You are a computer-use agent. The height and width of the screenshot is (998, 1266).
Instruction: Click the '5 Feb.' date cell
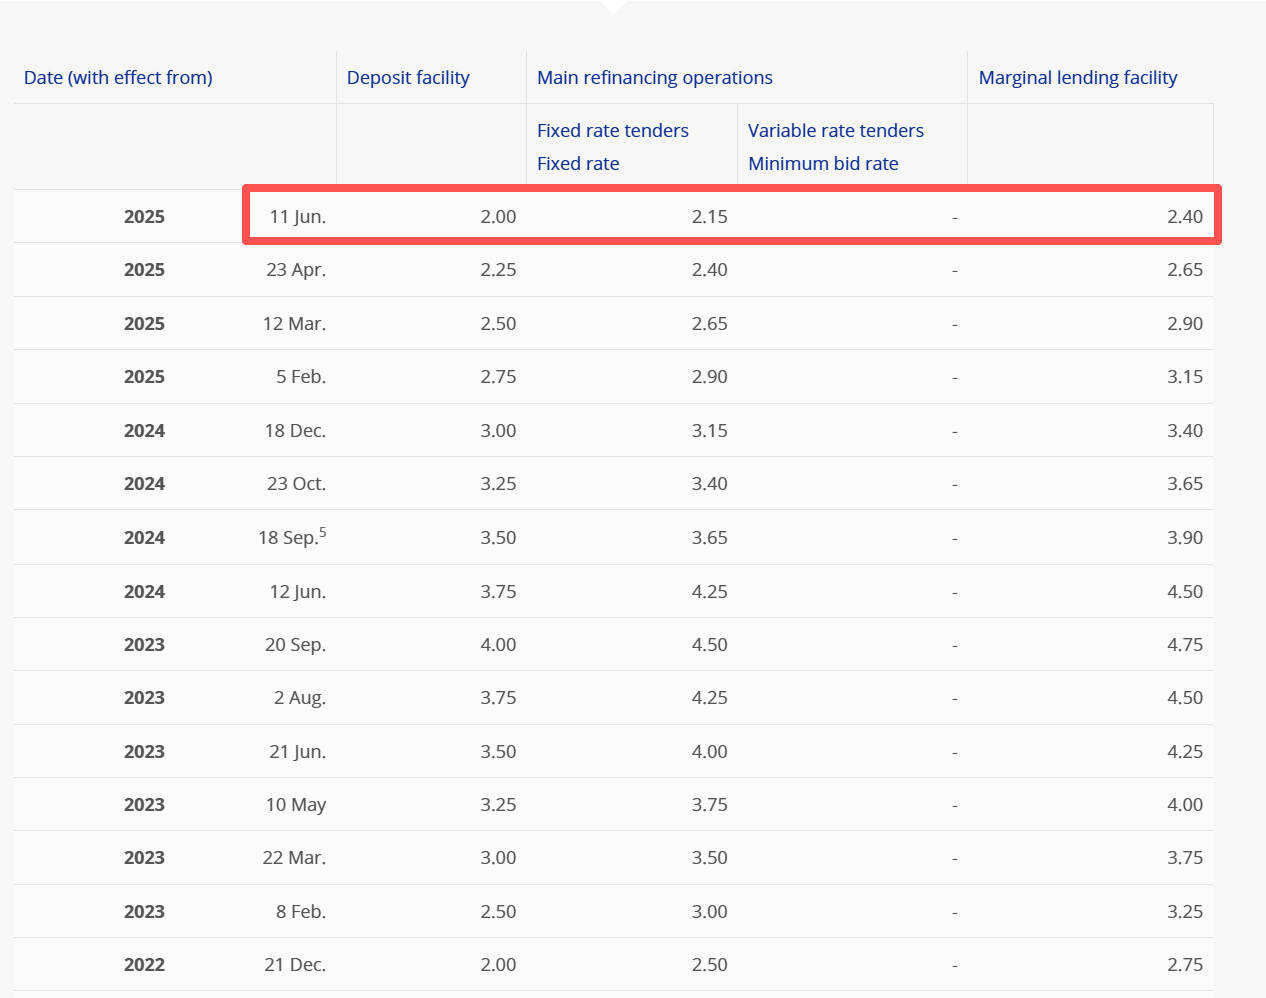coord(300,377)
